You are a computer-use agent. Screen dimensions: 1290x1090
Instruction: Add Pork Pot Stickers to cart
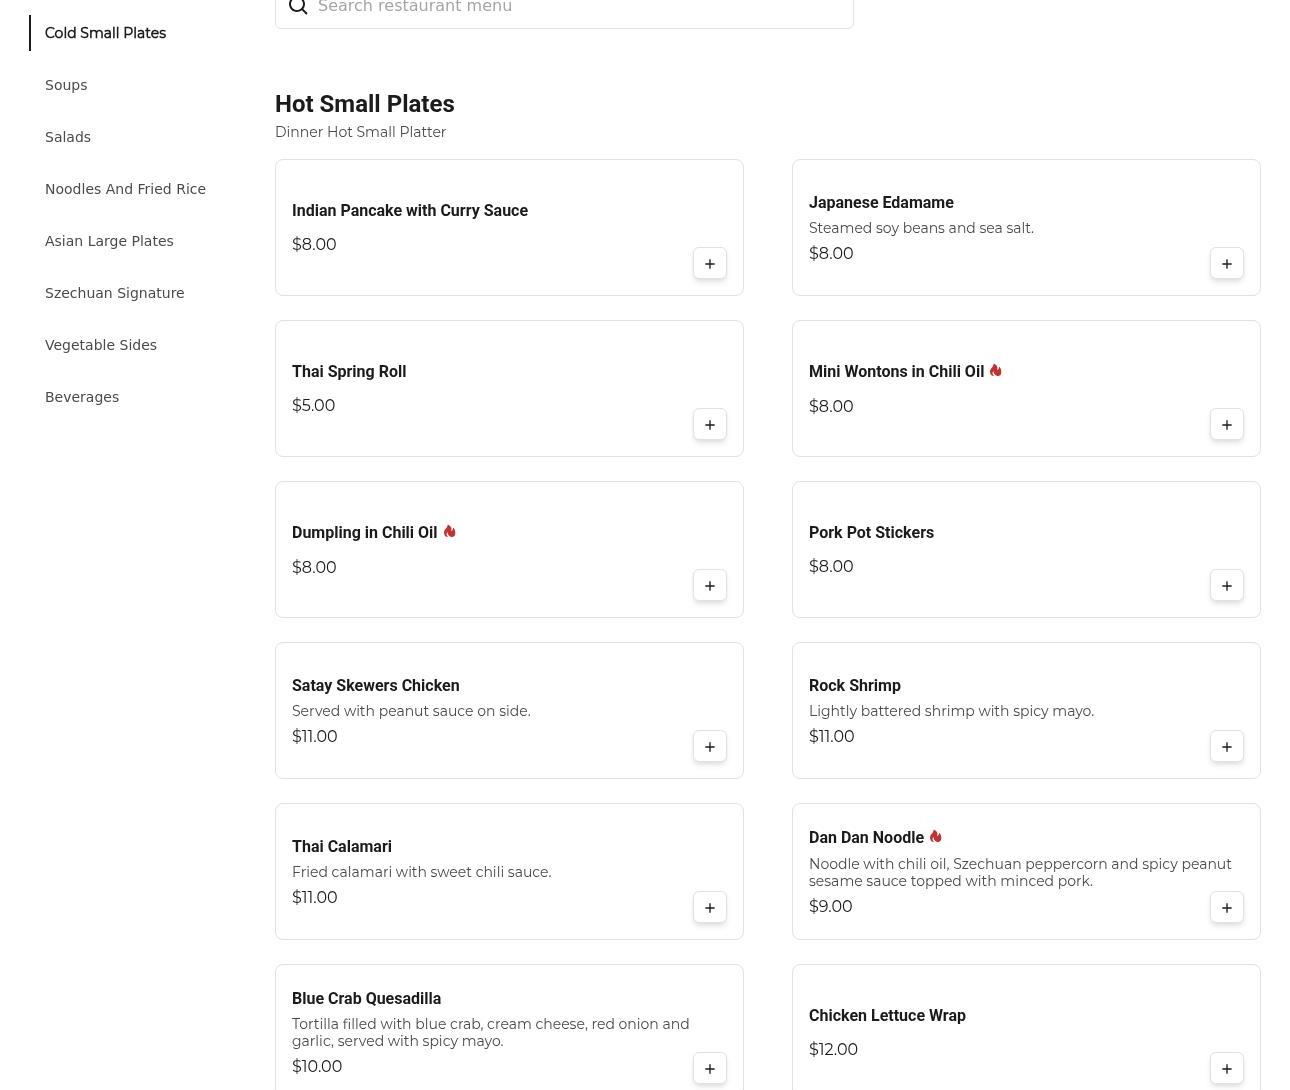pos(1227,586)
